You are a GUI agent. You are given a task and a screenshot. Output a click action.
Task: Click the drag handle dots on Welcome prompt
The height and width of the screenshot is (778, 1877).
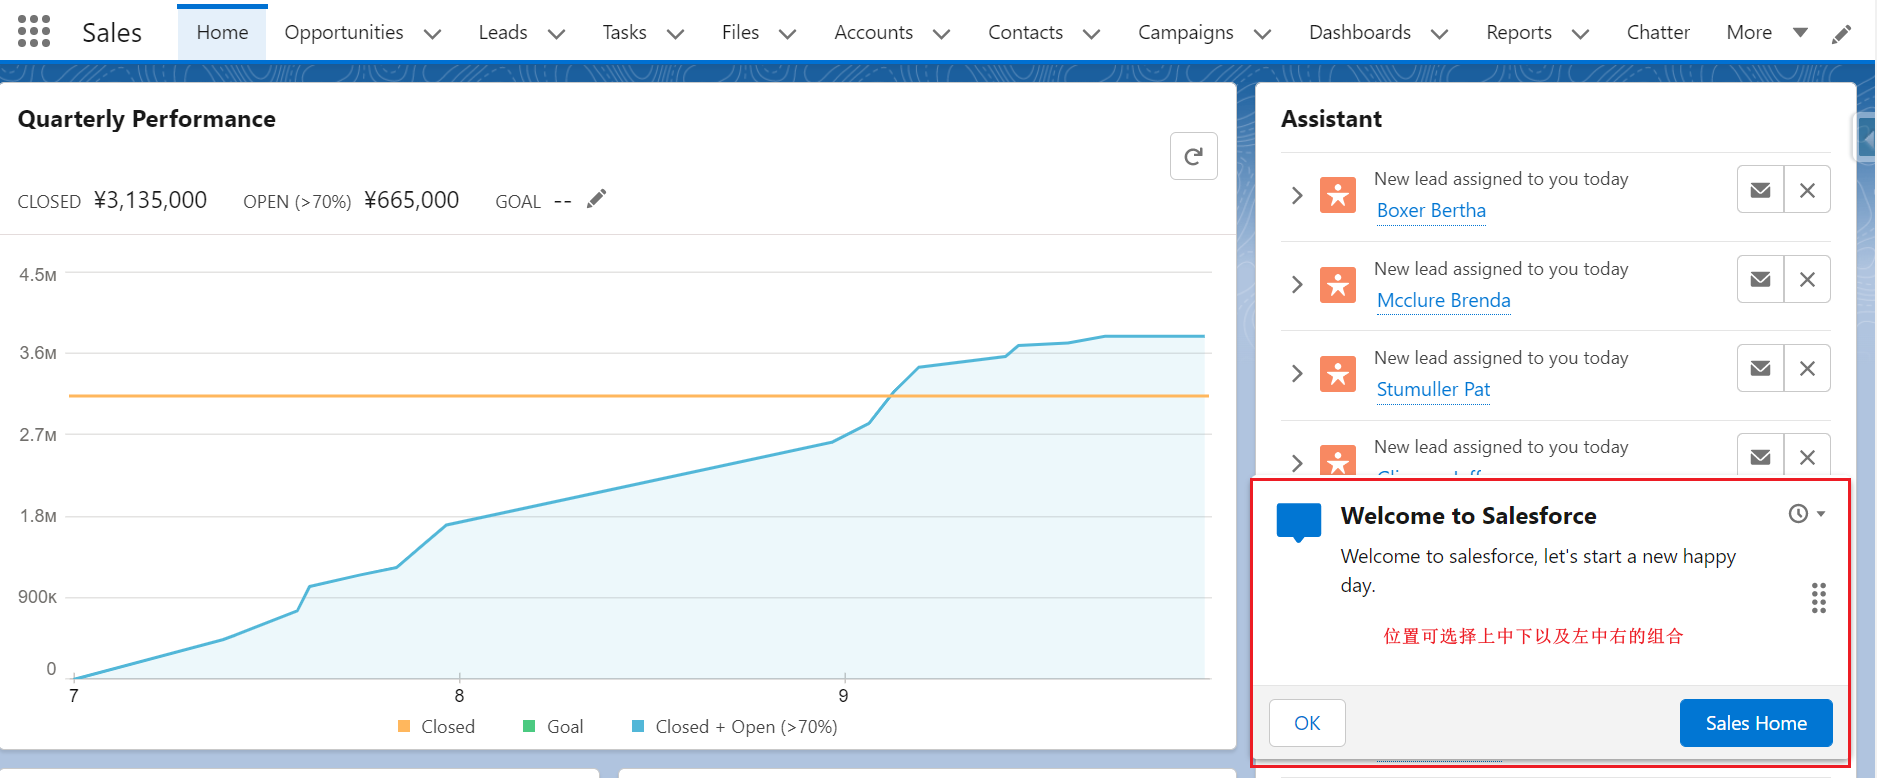click(x=1819, y=598)
